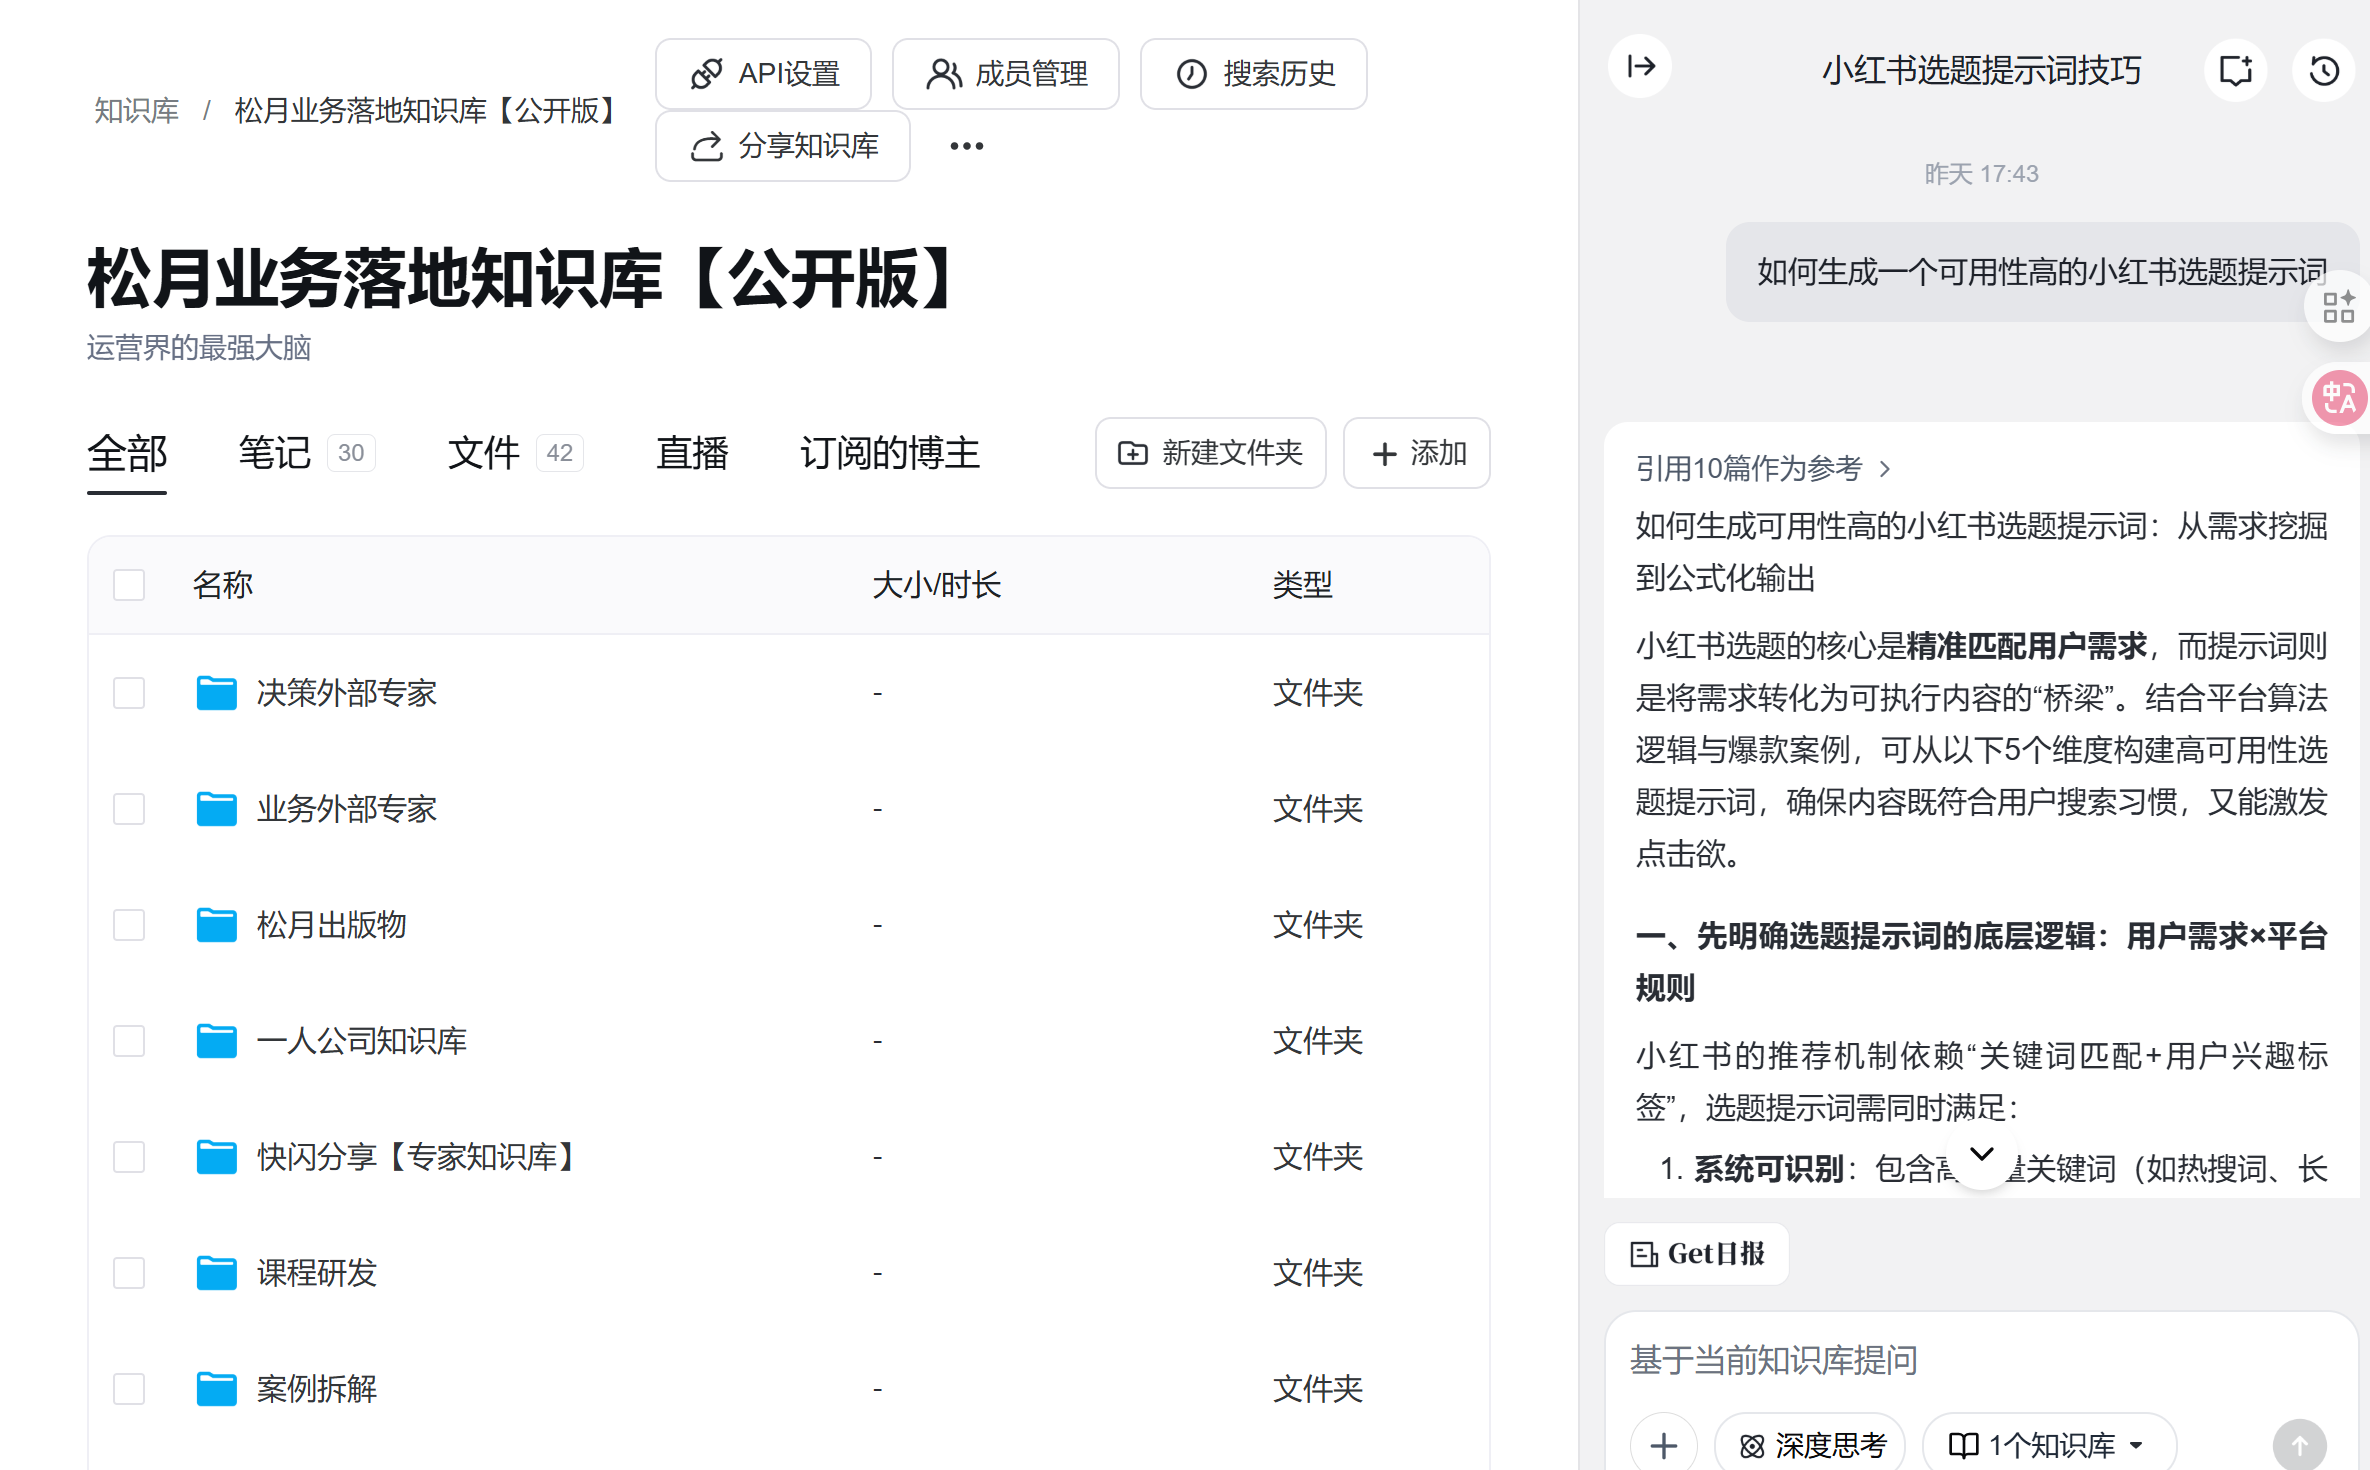Expand 引用10篇作为参考 references
The image size is (2370, 1470).
point(1762,468)
